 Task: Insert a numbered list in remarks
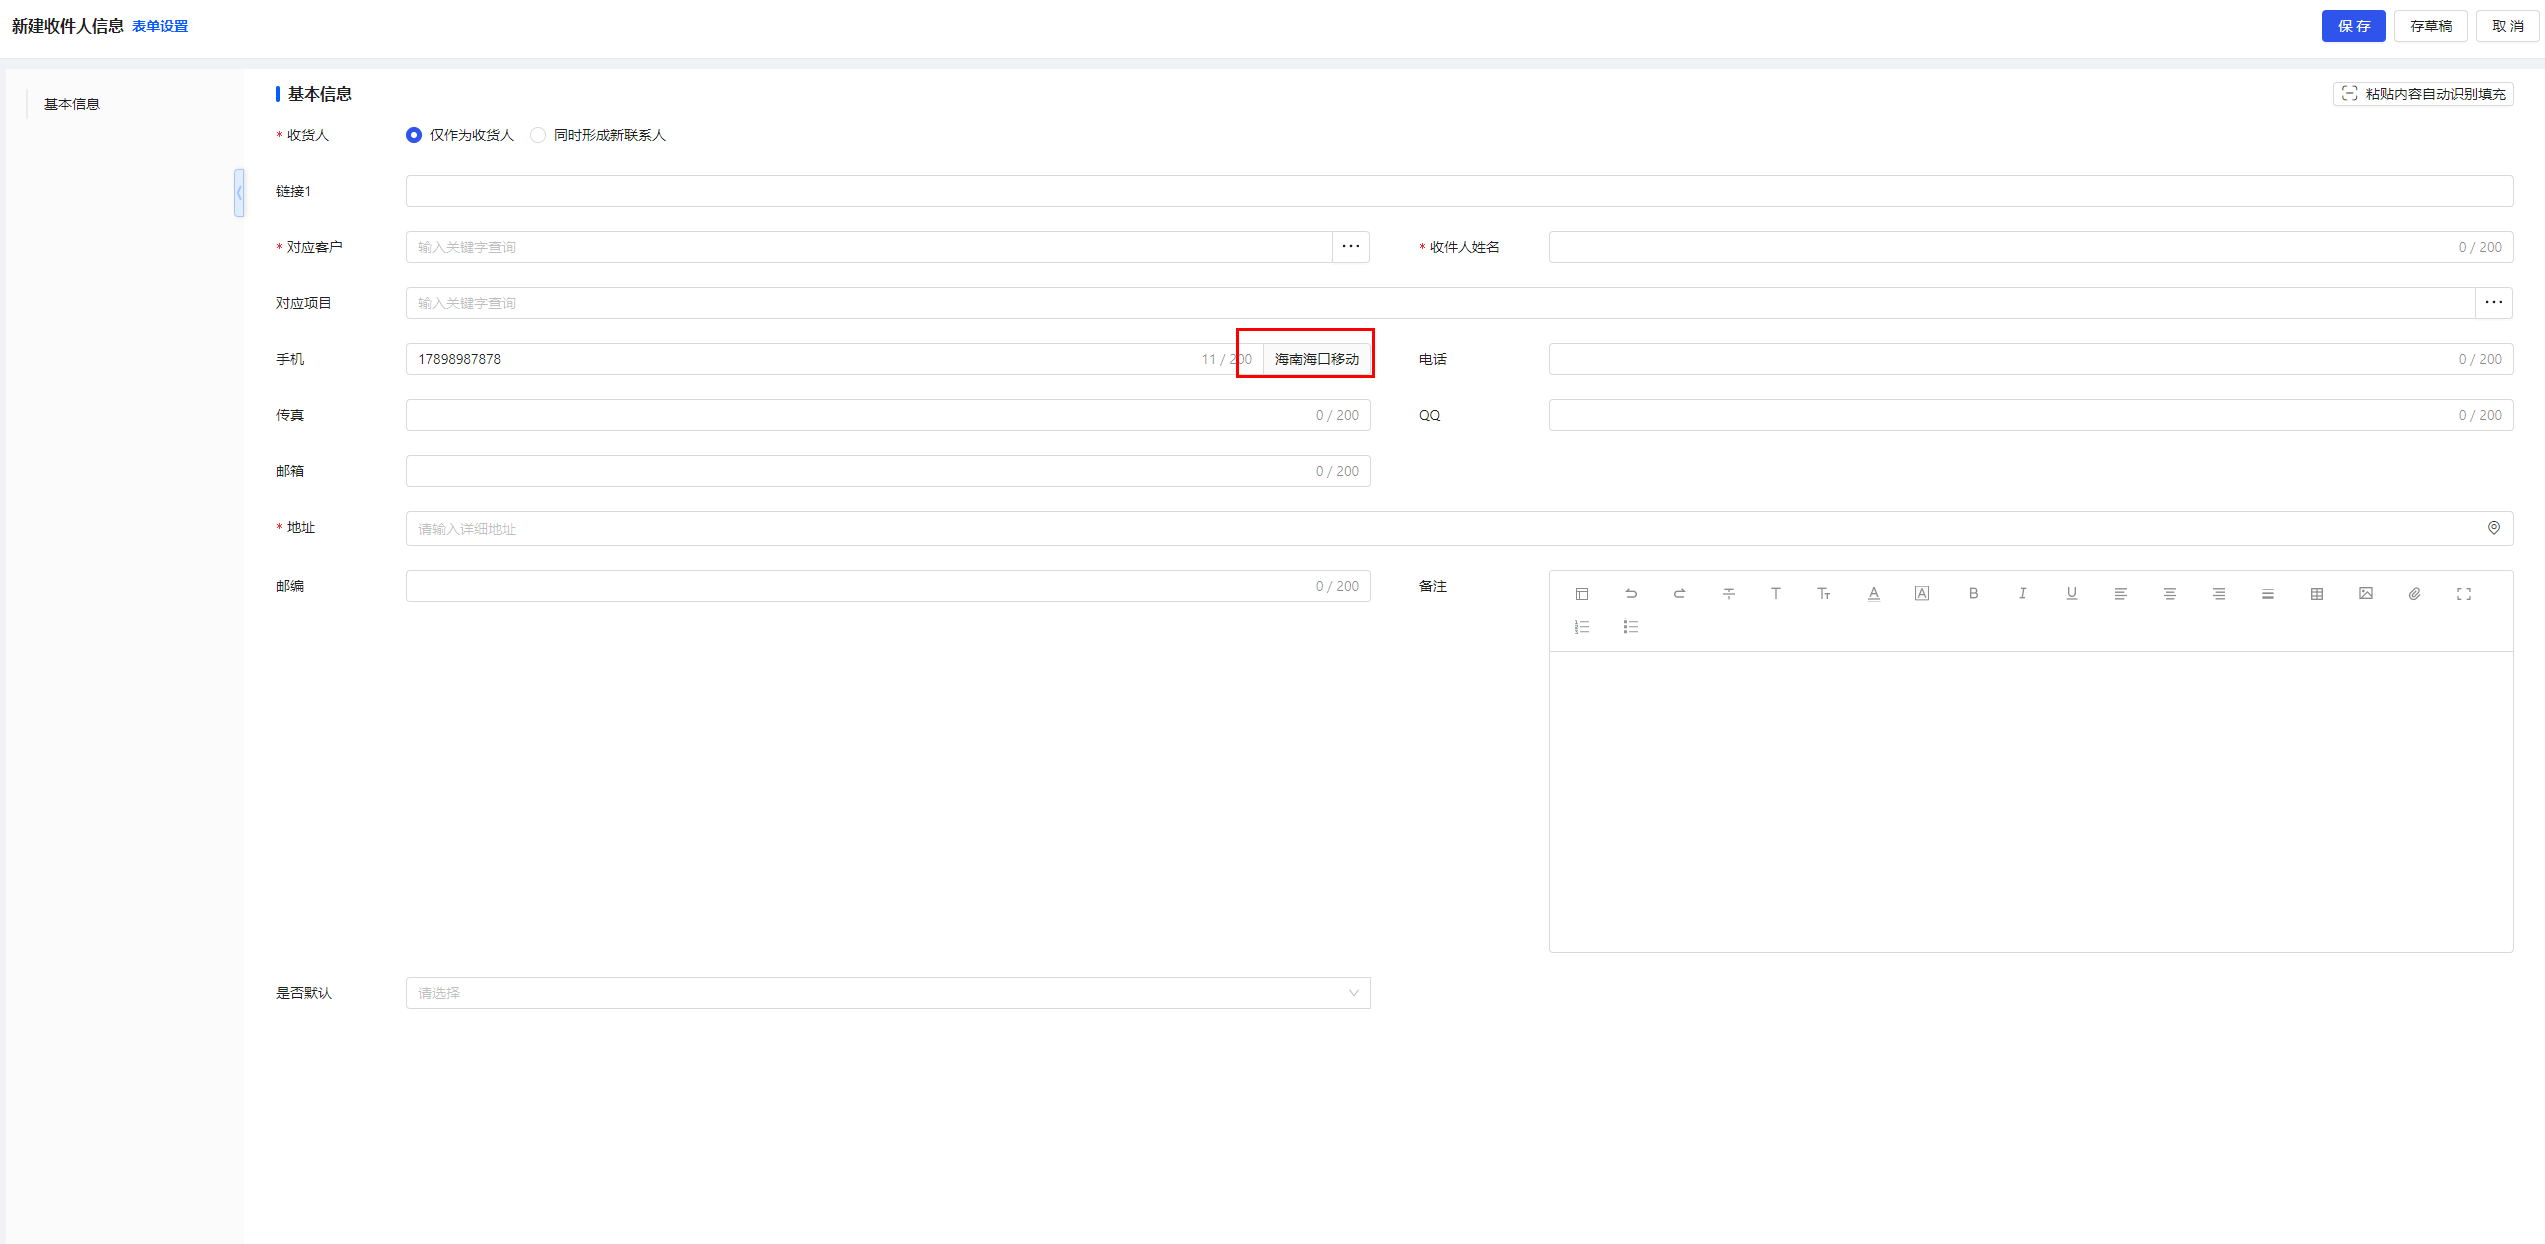1581,627
